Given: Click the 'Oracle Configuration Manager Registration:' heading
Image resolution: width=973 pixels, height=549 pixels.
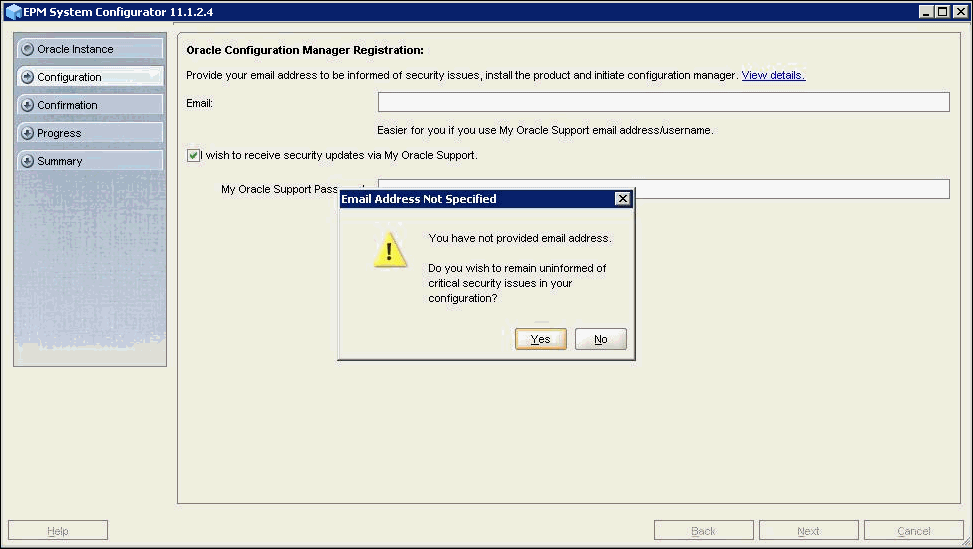Looking at the screenshot, I should pyautogui.click(x=305, y=50).
